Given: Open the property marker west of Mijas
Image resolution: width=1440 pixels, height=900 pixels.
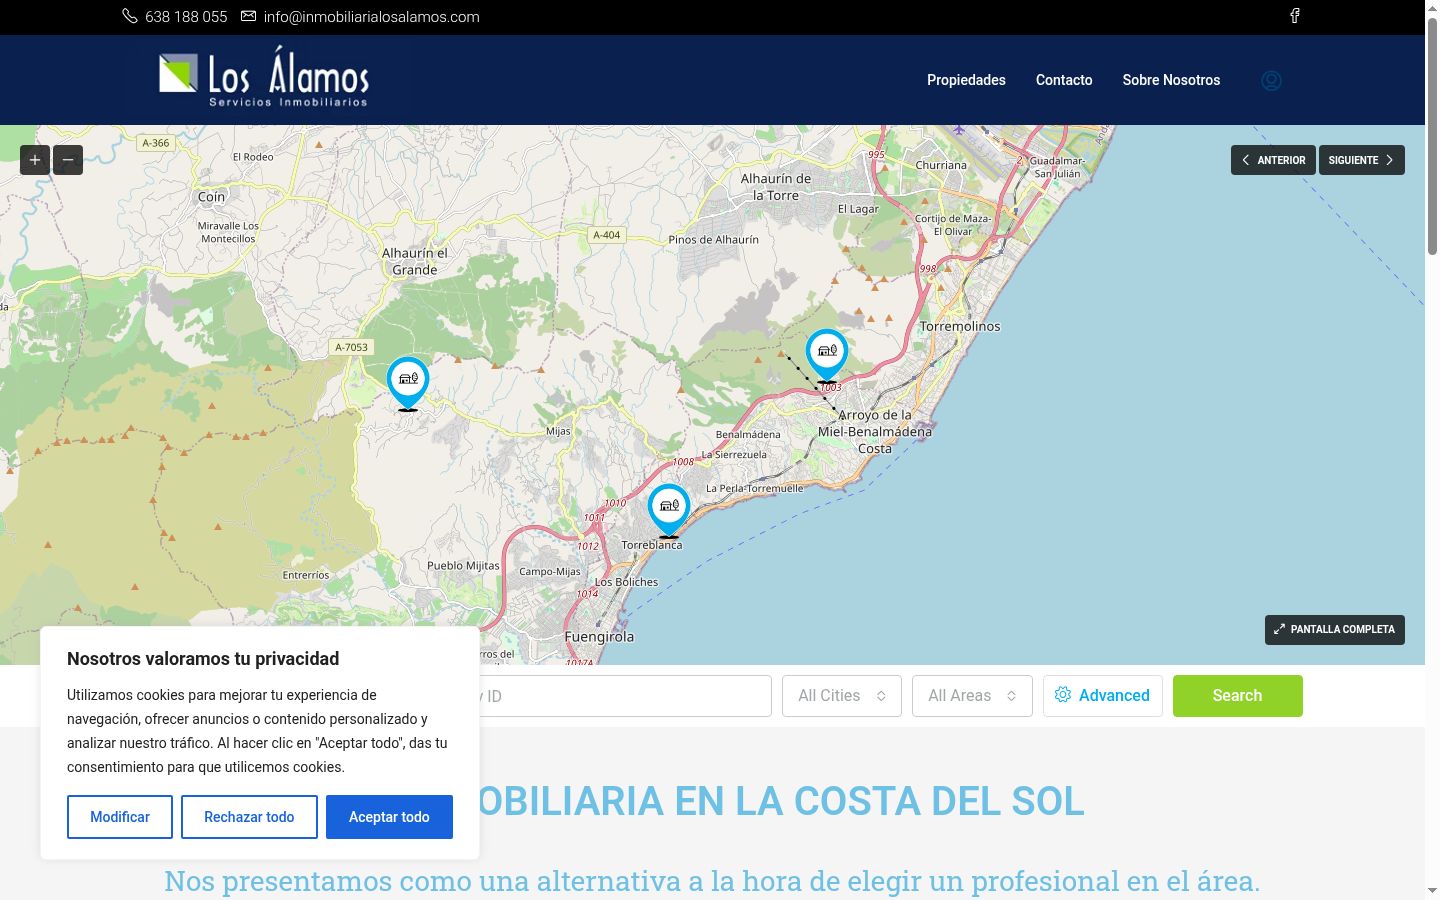Looking at the screenshot, I should coord(408,384).
